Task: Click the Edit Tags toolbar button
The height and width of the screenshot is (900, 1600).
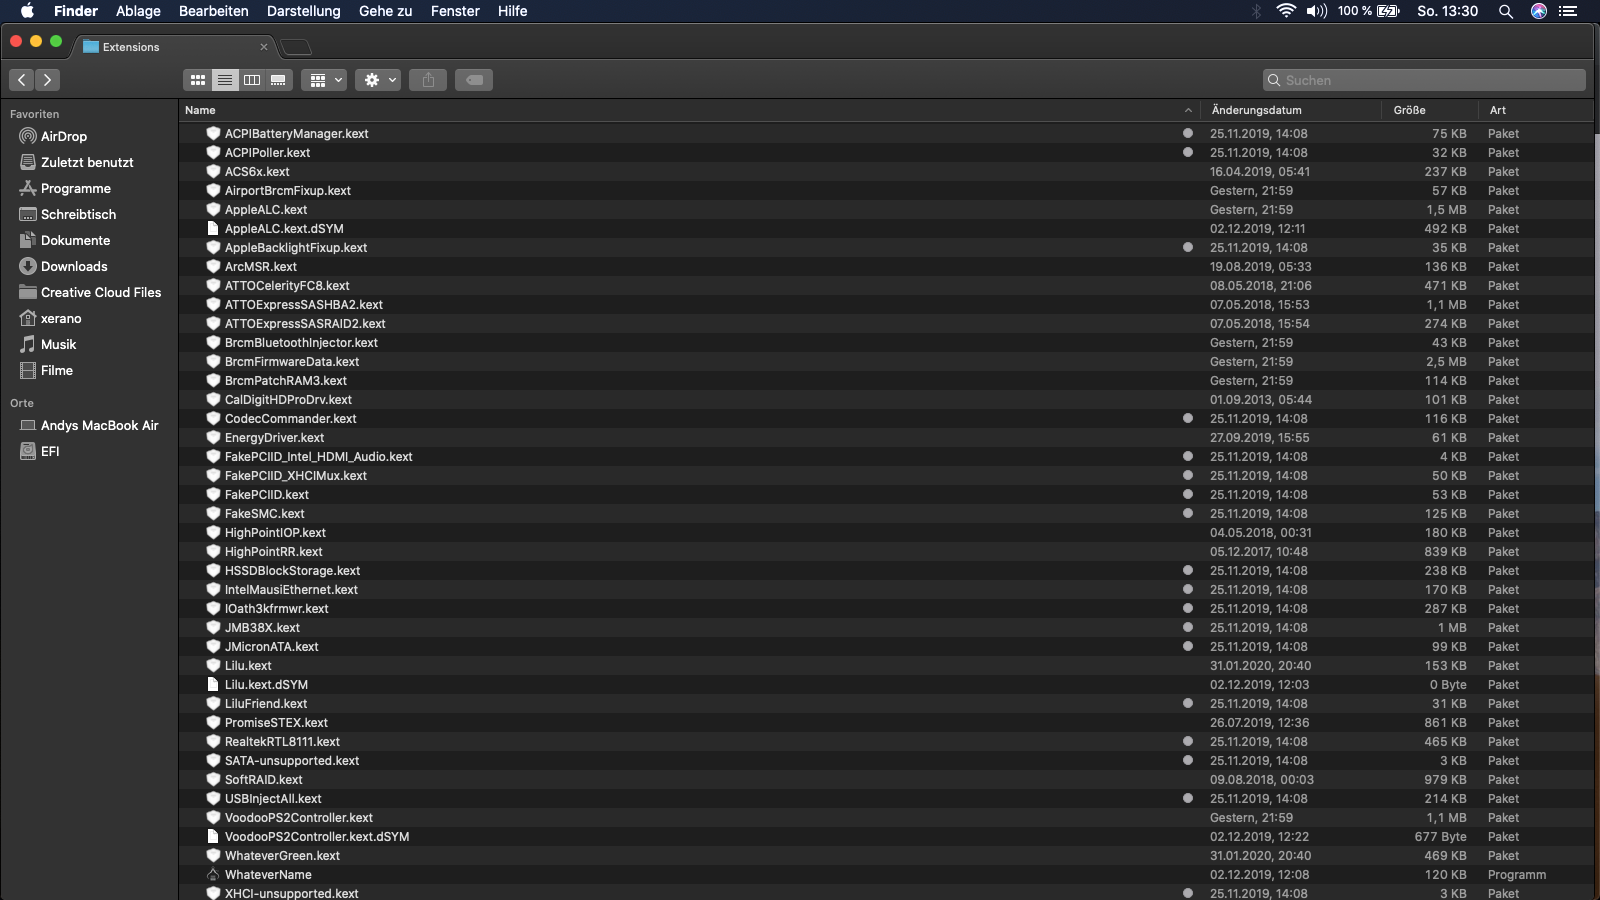Action: point(474,80)
